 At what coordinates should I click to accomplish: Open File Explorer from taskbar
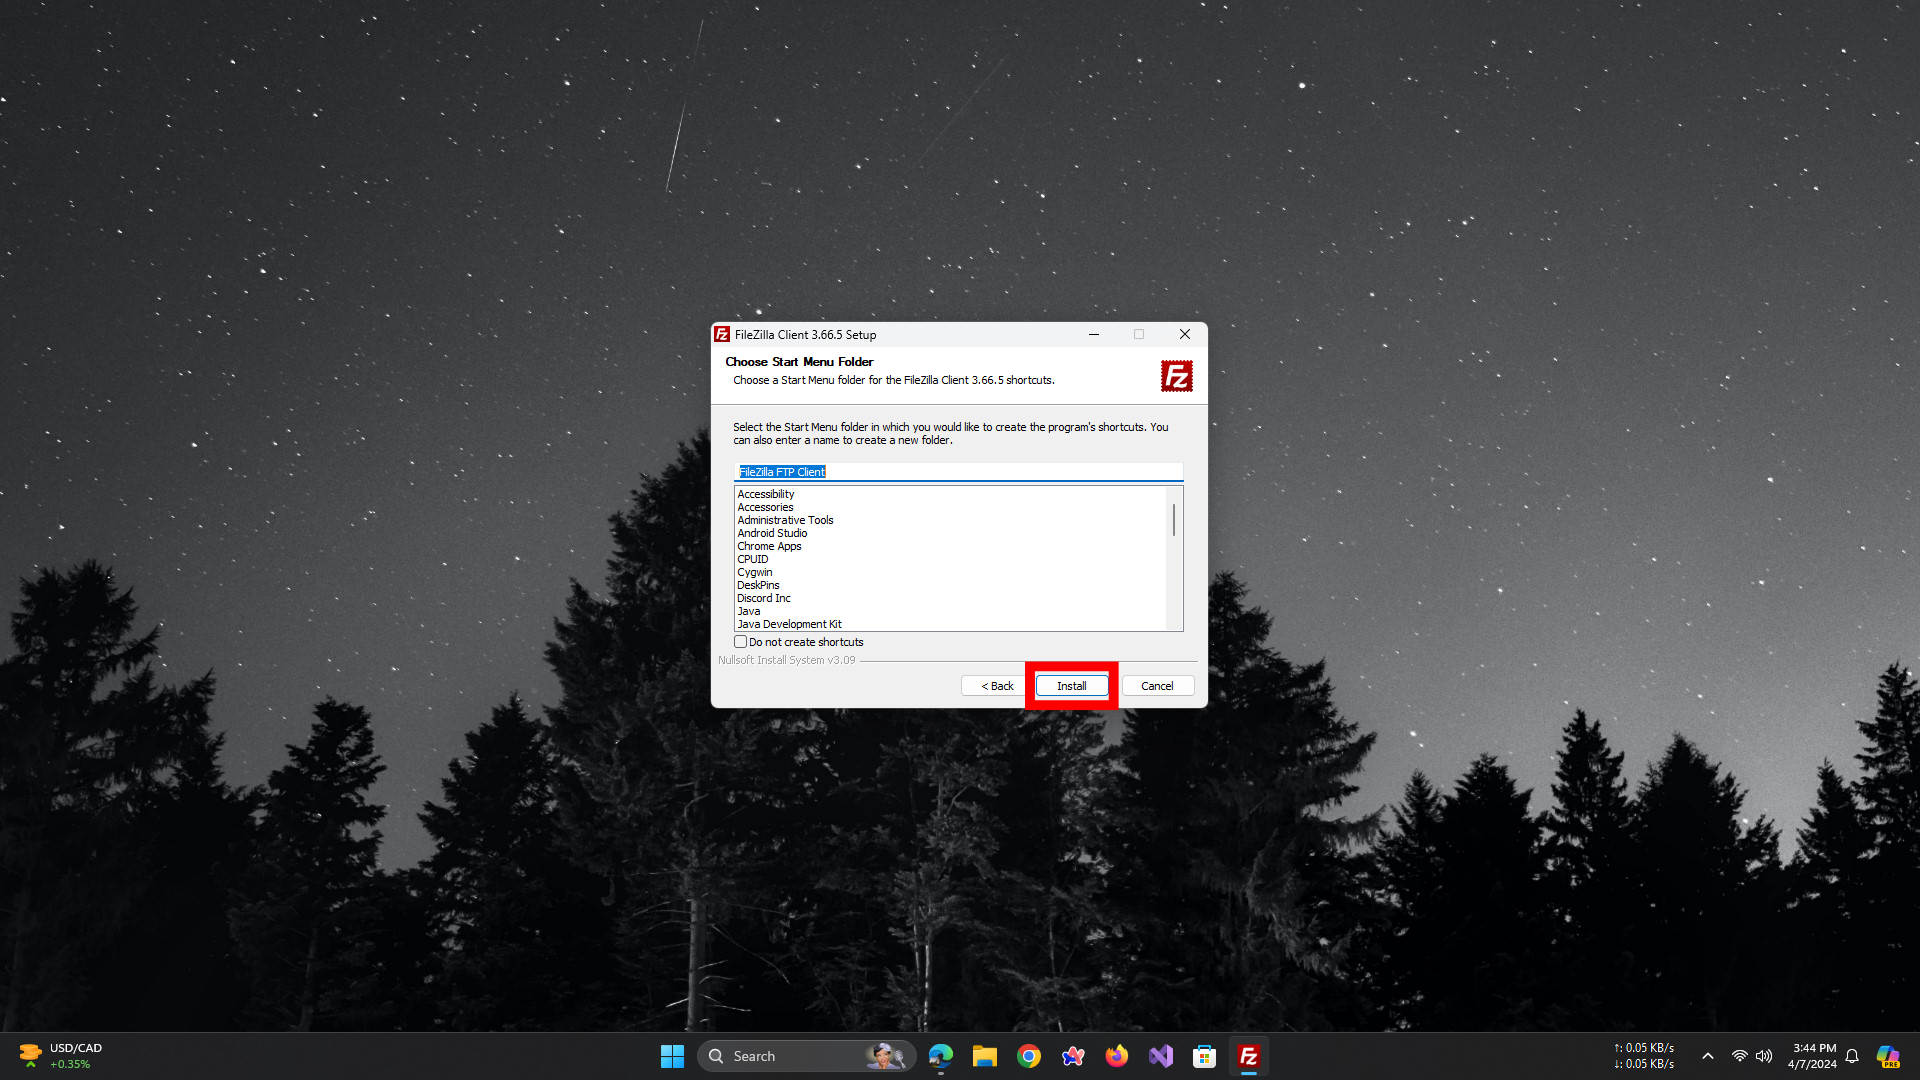tap(985, 1056)
